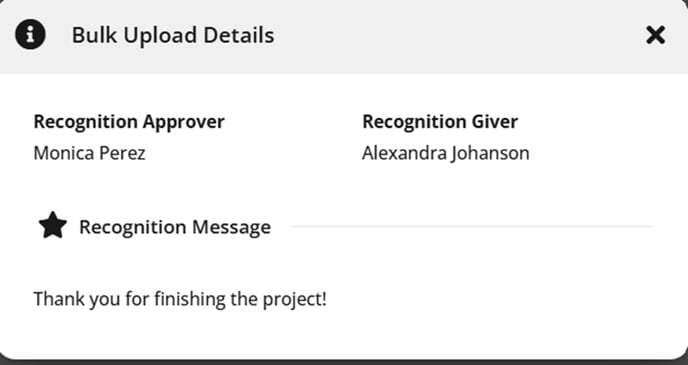The width and height of the screenshot is (688, 365).
Task: Click the word Giver in the bold label
Action: point(495,122)
